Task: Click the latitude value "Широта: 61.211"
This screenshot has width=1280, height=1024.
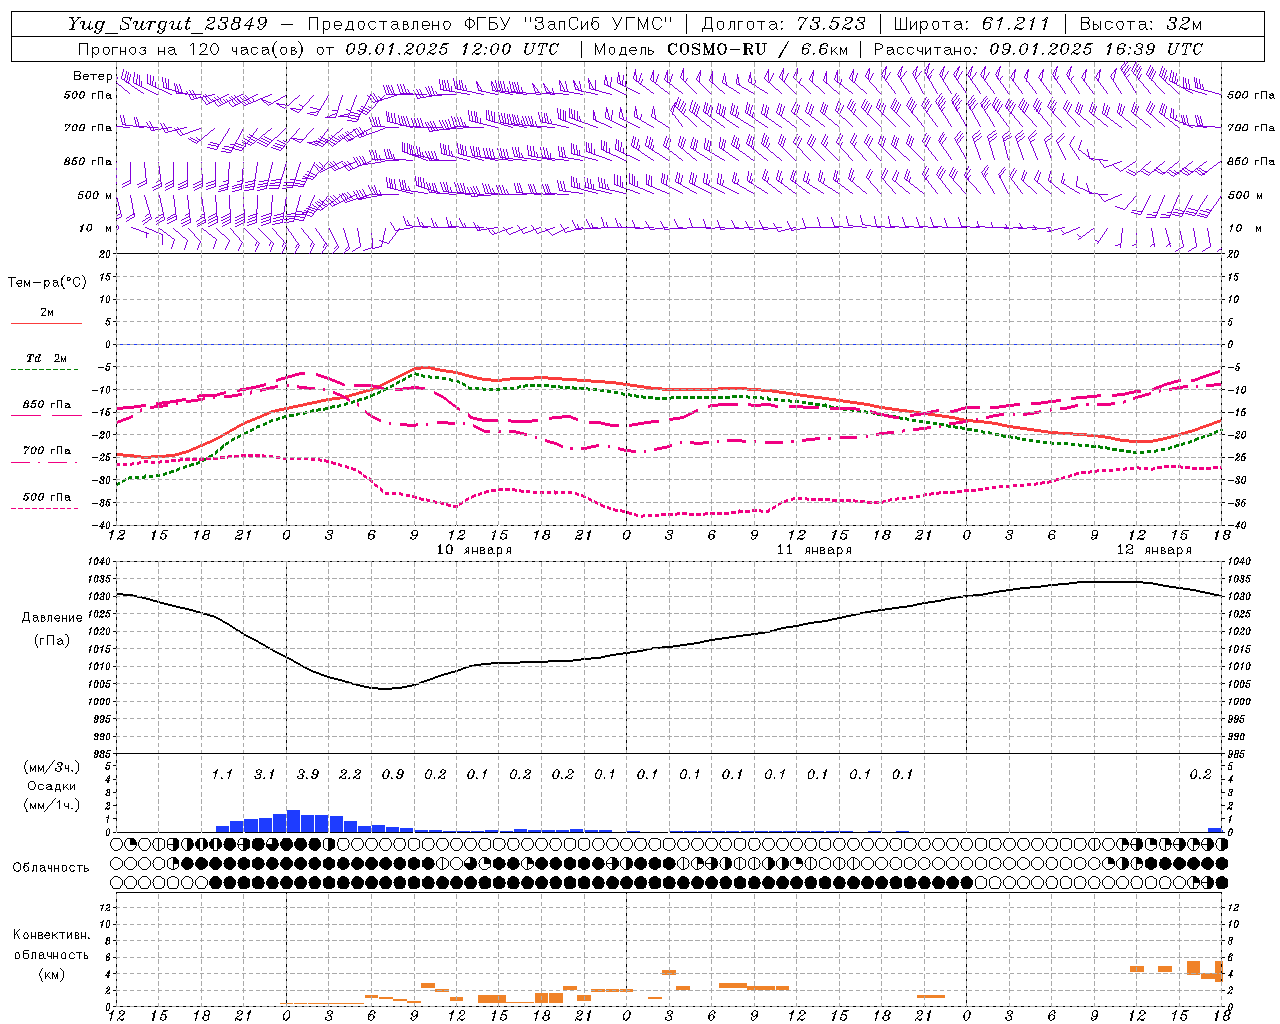Action: [x=971, y=24]
